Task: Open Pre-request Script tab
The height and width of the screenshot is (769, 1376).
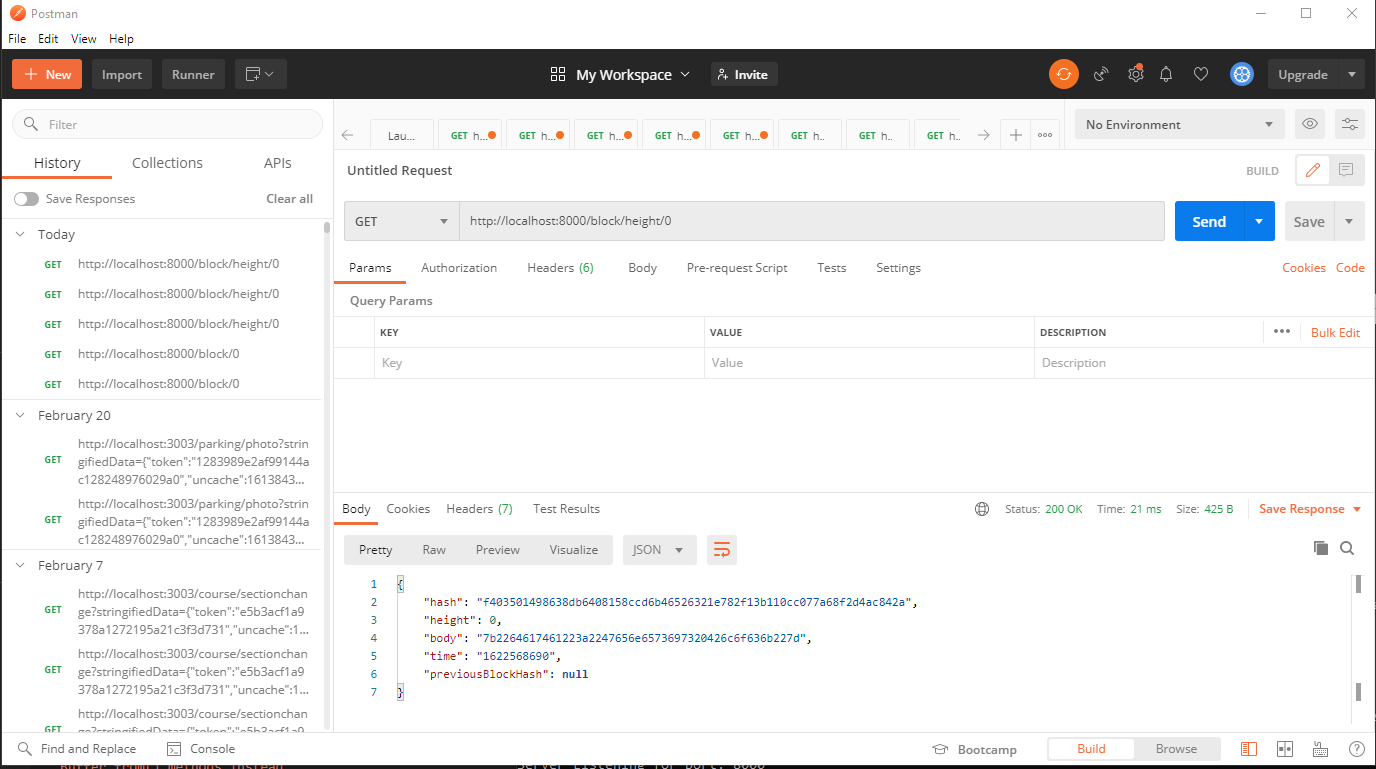Action: (x=737, y=268)
